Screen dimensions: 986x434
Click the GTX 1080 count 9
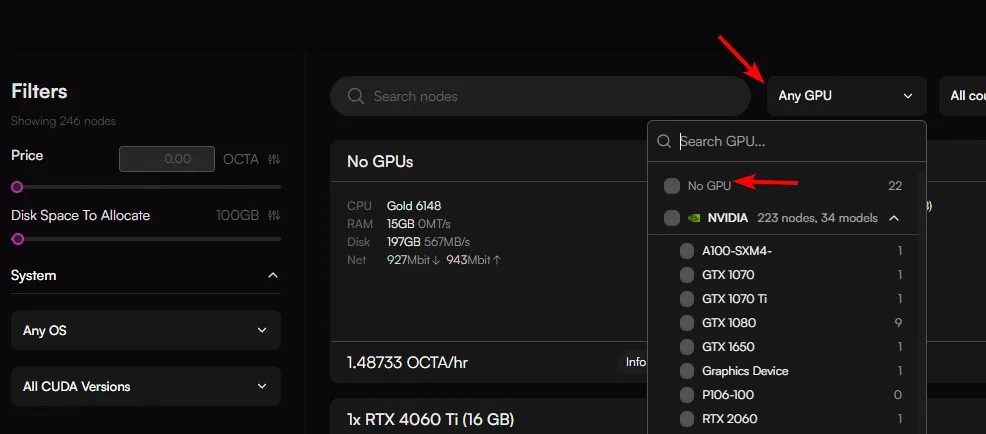[x=899, y=323]
